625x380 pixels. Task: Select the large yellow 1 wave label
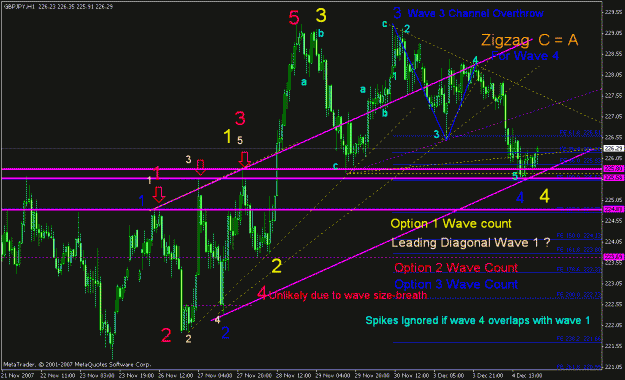click(227, 137)
